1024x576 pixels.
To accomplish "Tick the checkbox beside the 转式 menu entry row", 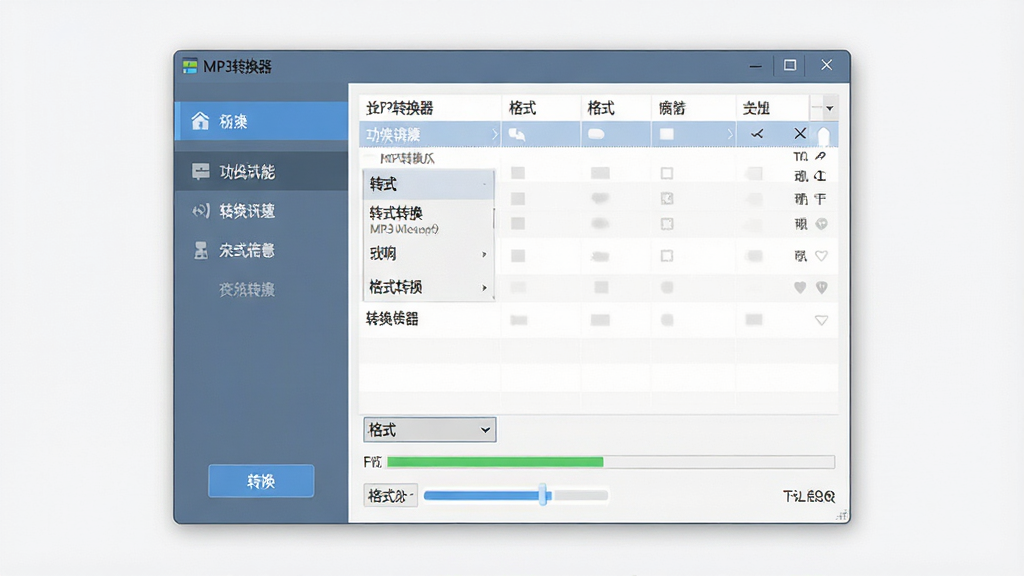I will click(667, 173).
